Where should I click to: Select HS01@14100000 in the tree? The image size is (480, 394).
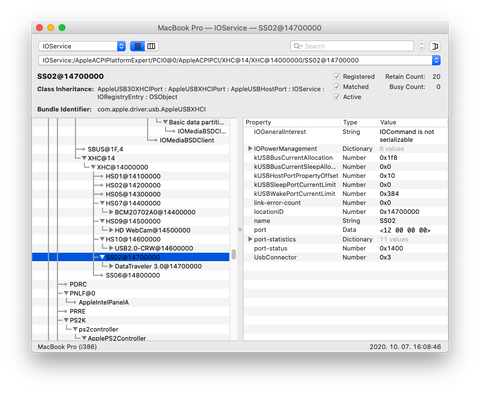pyautogui.click(x=133, y=176)
